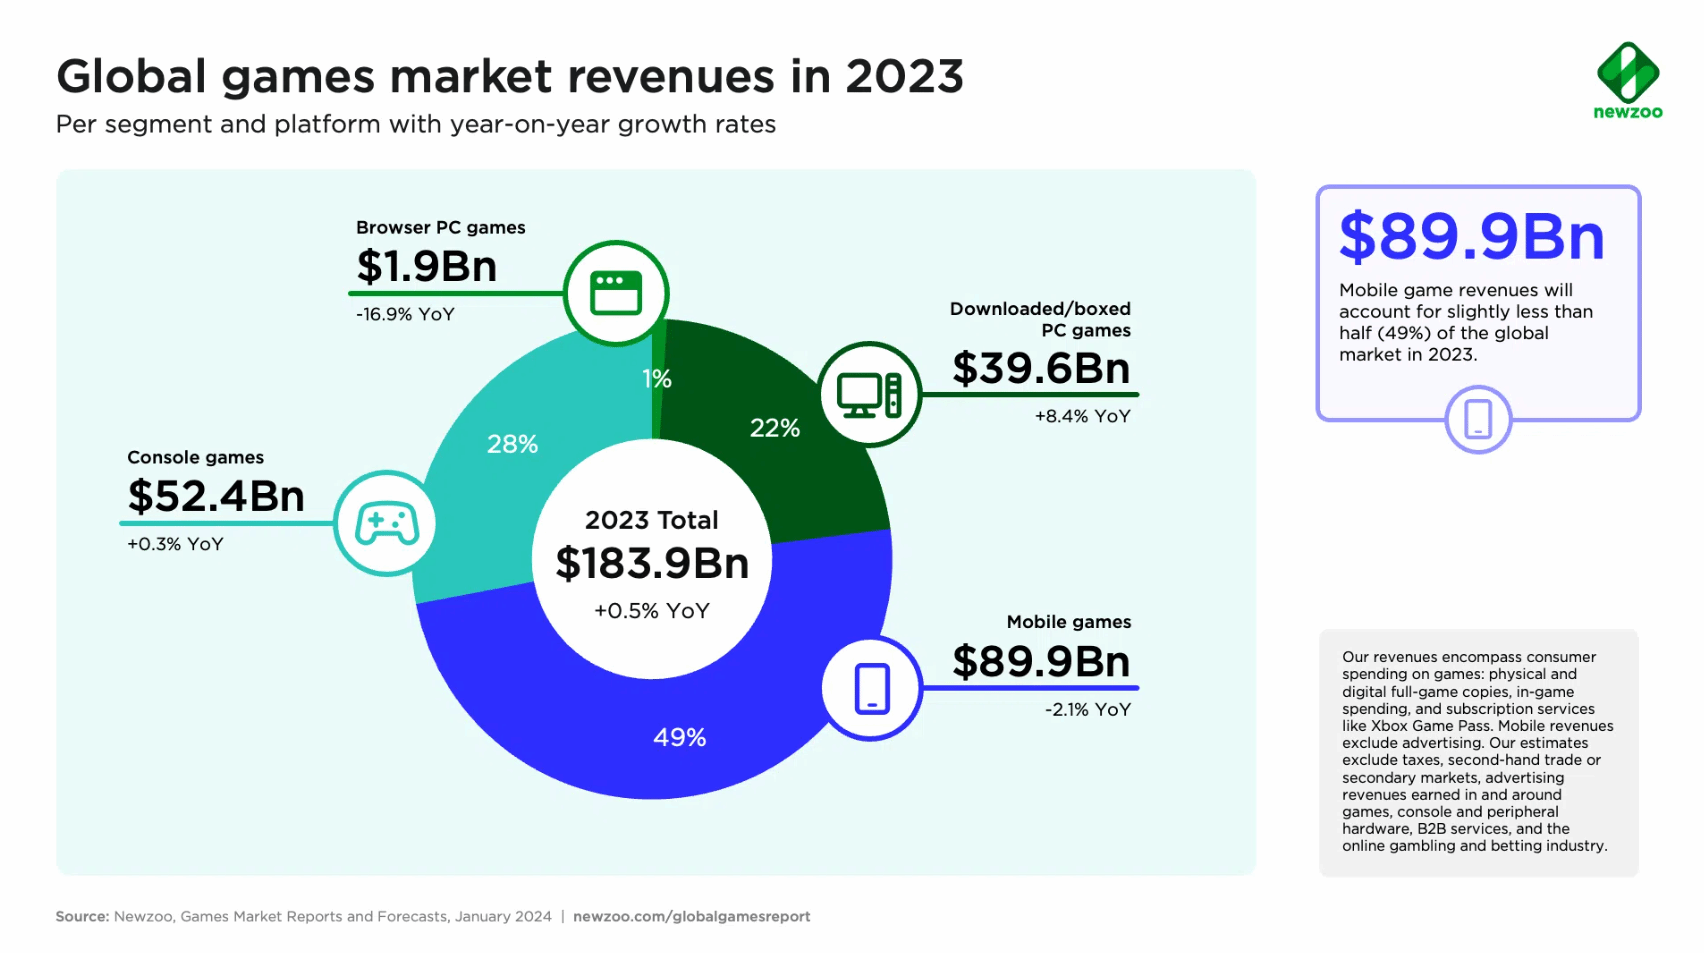
Task: Click the '1%' label on the donut
Action: click(x=657, y=379)
